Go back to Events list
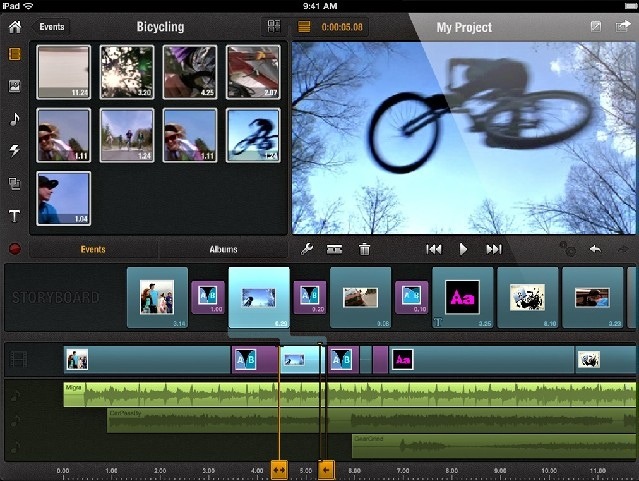The height and width of the screenshot is (481, 639). [52, 27]
